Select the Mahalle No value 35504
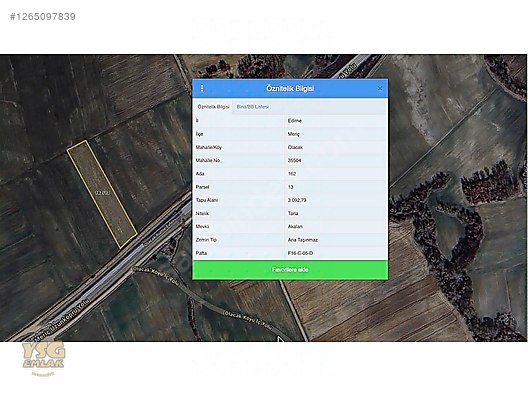This screenshot has height=396, width=528. pyautogui.click(x=294, y=161)
